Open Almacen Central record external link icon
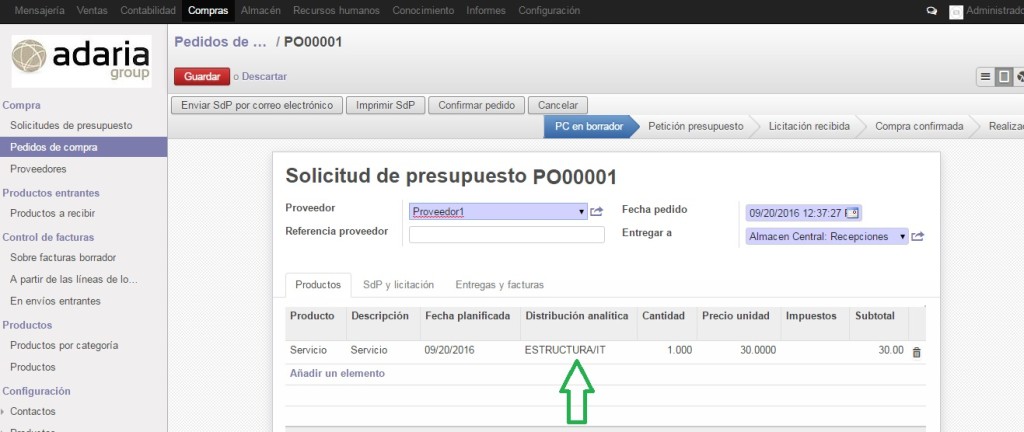1024x432 pixels. [x=918, y=236]
